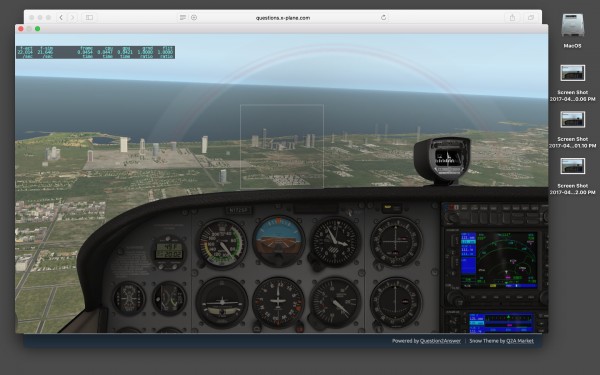Open the Safari share button
The width and height of the screenshot is (600, 375).
(x=512, y=17)
